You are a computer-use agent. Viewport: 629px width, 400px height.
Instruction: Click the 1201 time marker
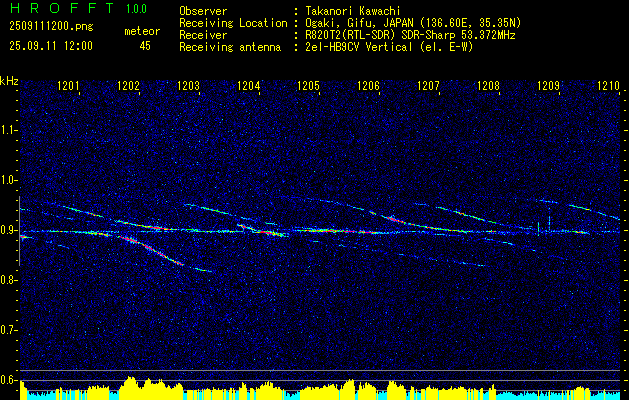tap(68, 86)
